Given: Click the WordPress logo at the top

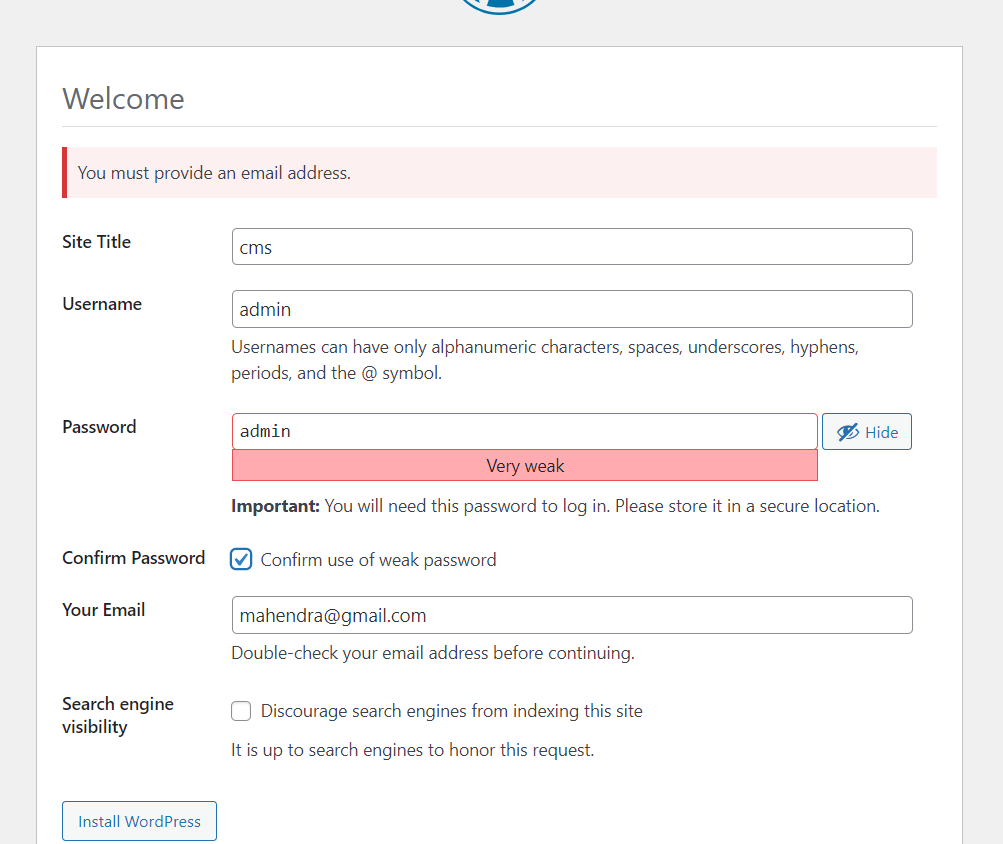Looking at the screenshot, I should point(500,5).
